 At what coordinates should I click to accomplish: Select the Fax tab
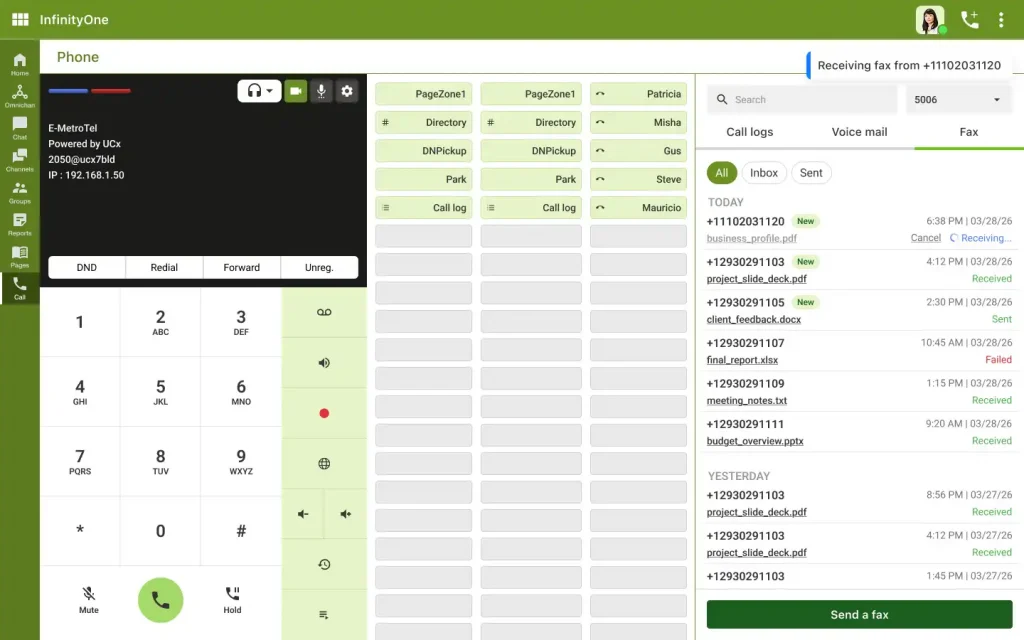tap(968, 132)
